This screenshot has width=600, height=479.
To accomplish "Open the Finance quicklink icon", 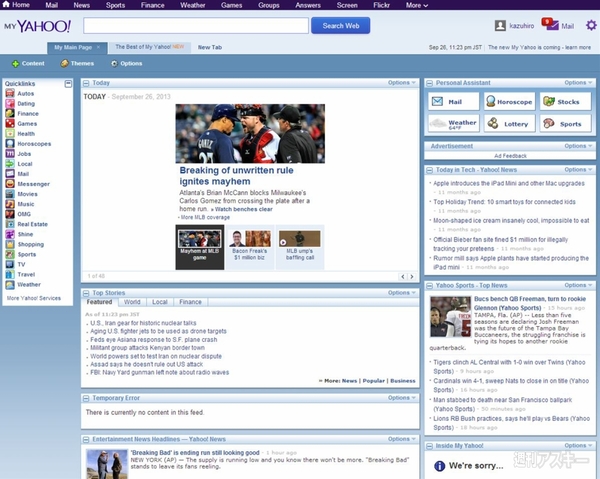I will point(10,113).
